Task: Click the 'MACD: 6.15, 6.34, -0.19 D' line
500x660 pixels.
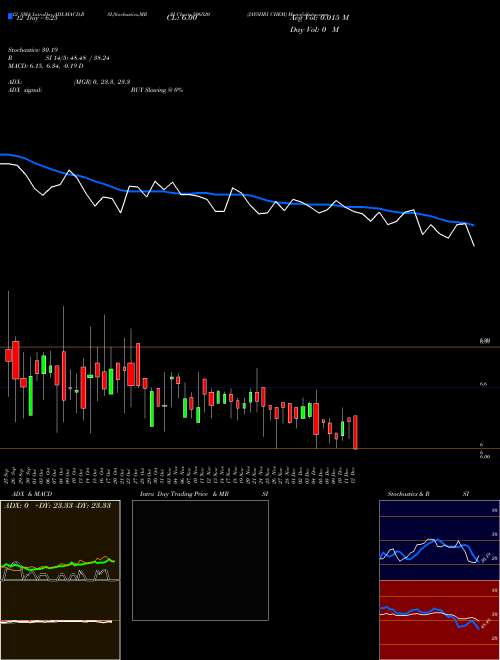Action: click(46, 66)
